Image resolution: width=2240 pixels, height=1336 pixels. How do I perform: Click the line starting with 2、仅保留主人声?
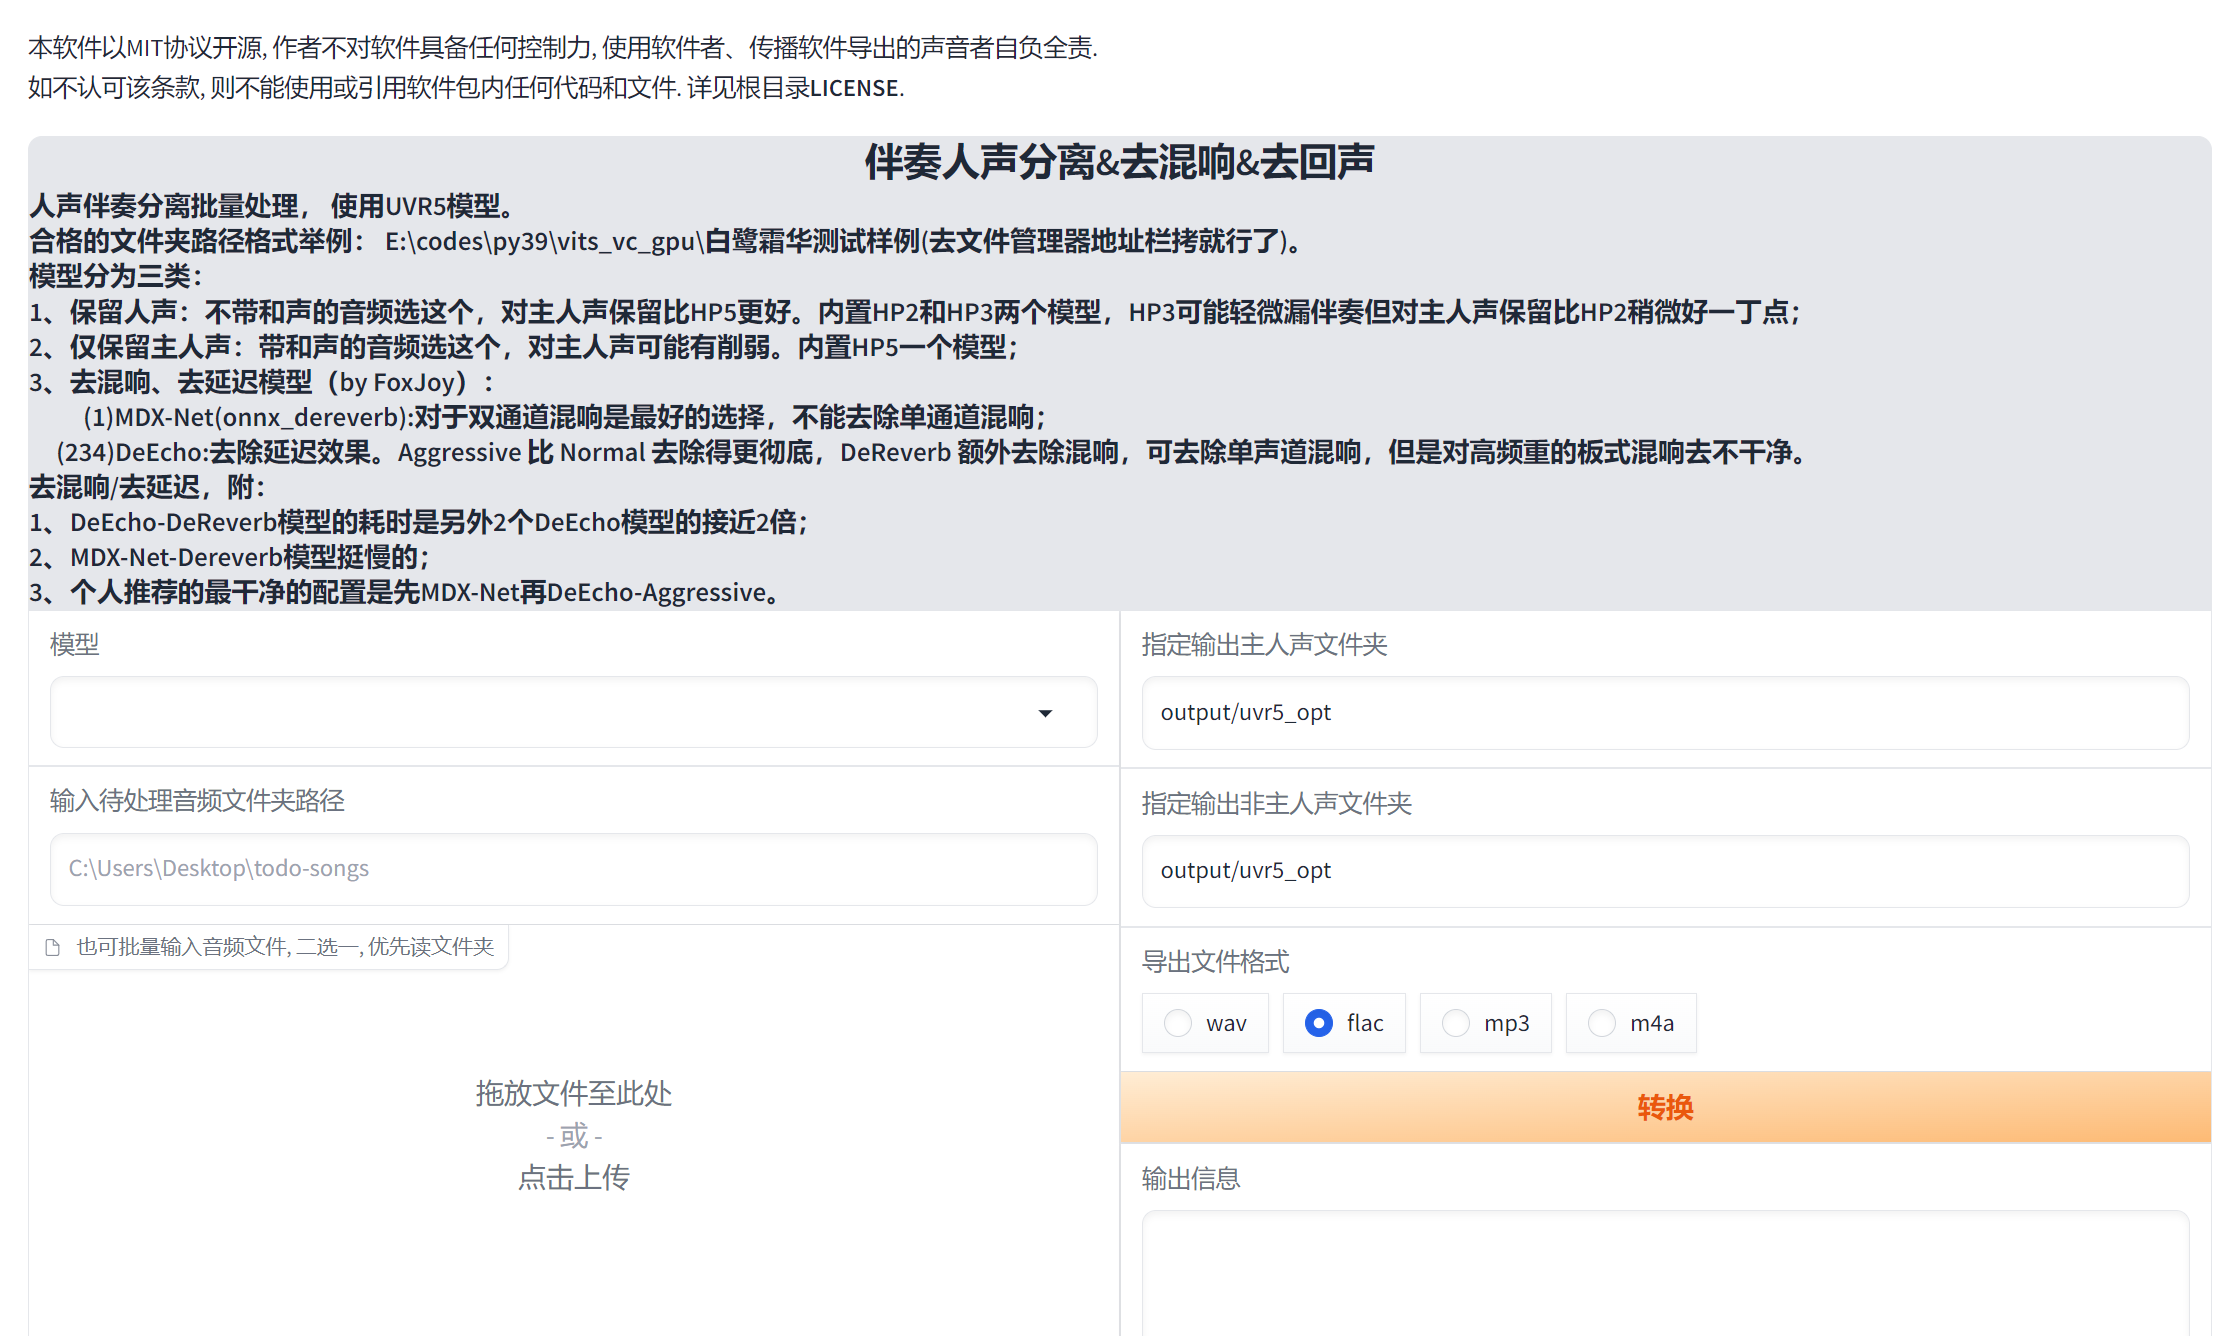(x=523, y=347)
